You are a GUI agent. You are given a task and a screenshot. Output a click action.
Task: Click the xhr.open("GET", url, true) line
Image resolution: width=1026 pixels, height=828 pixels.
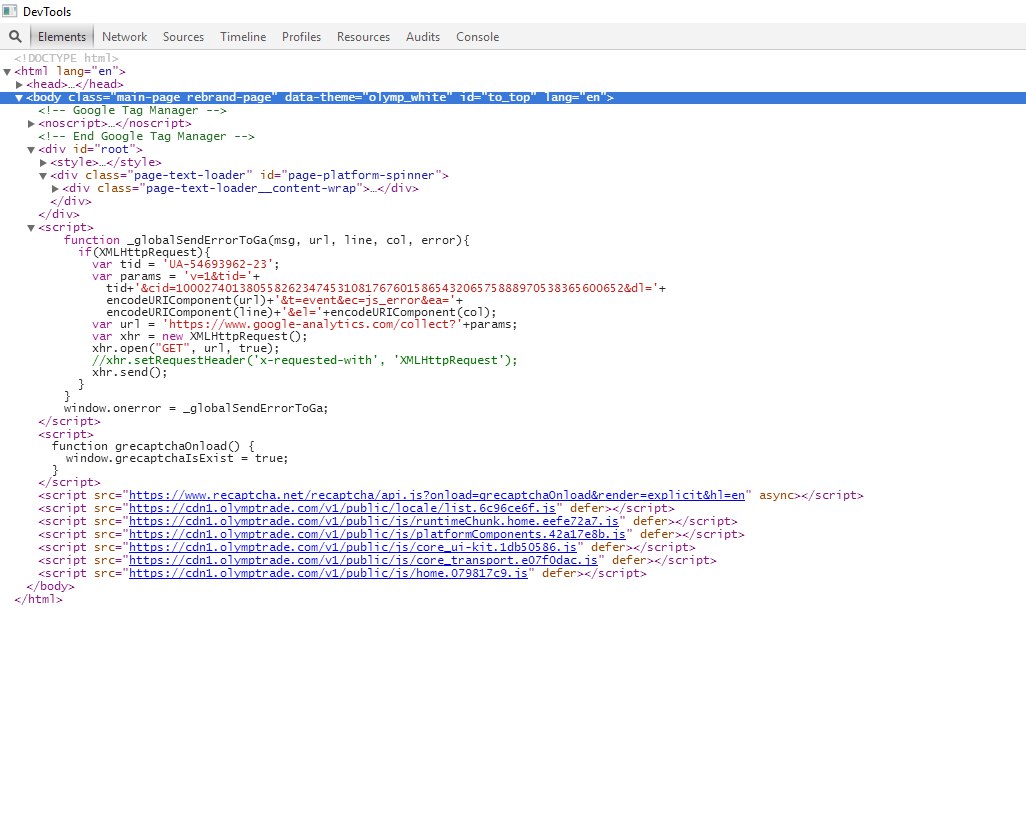pos(186,348)
